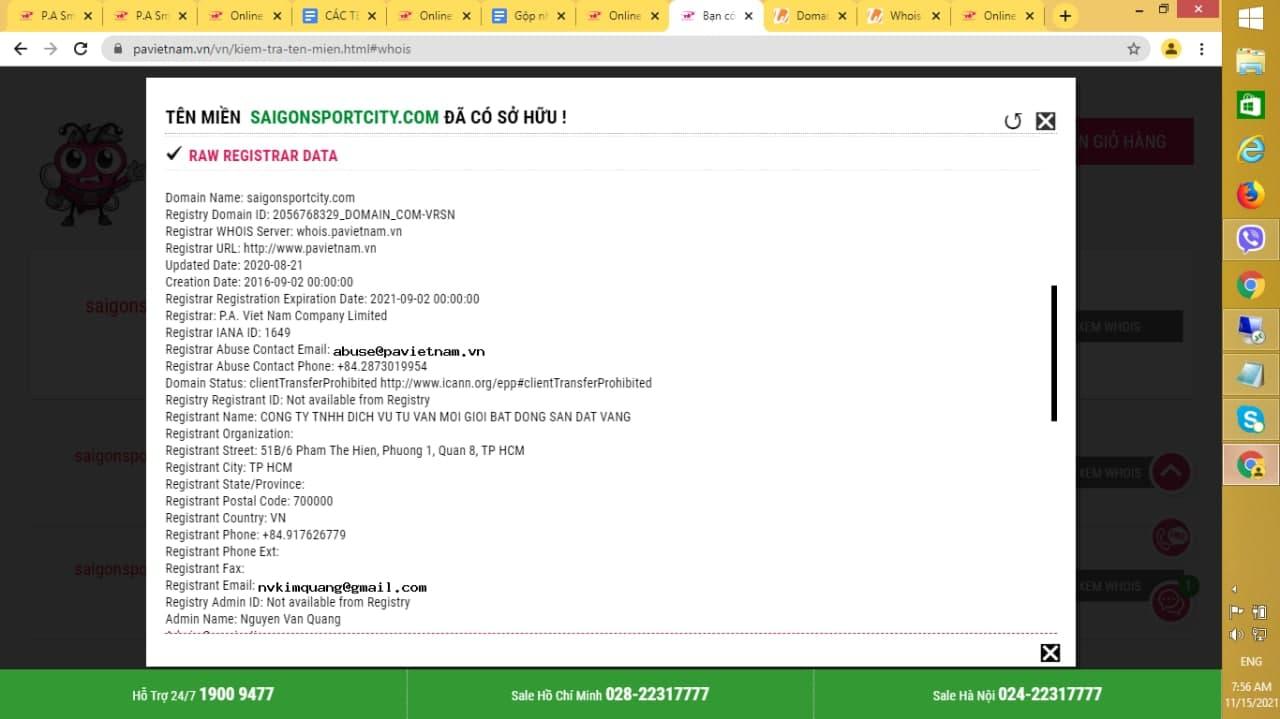
Task: Click the padlock icon in the address bar
Action: (118, 49)
